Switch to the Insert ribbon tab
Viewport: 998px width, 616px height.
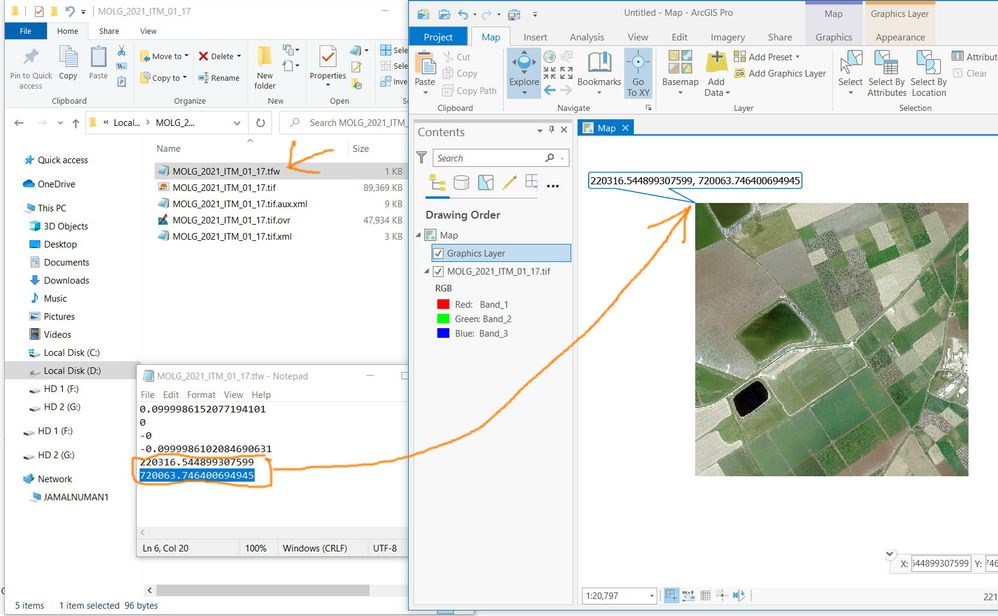click(x=535, y=37)
